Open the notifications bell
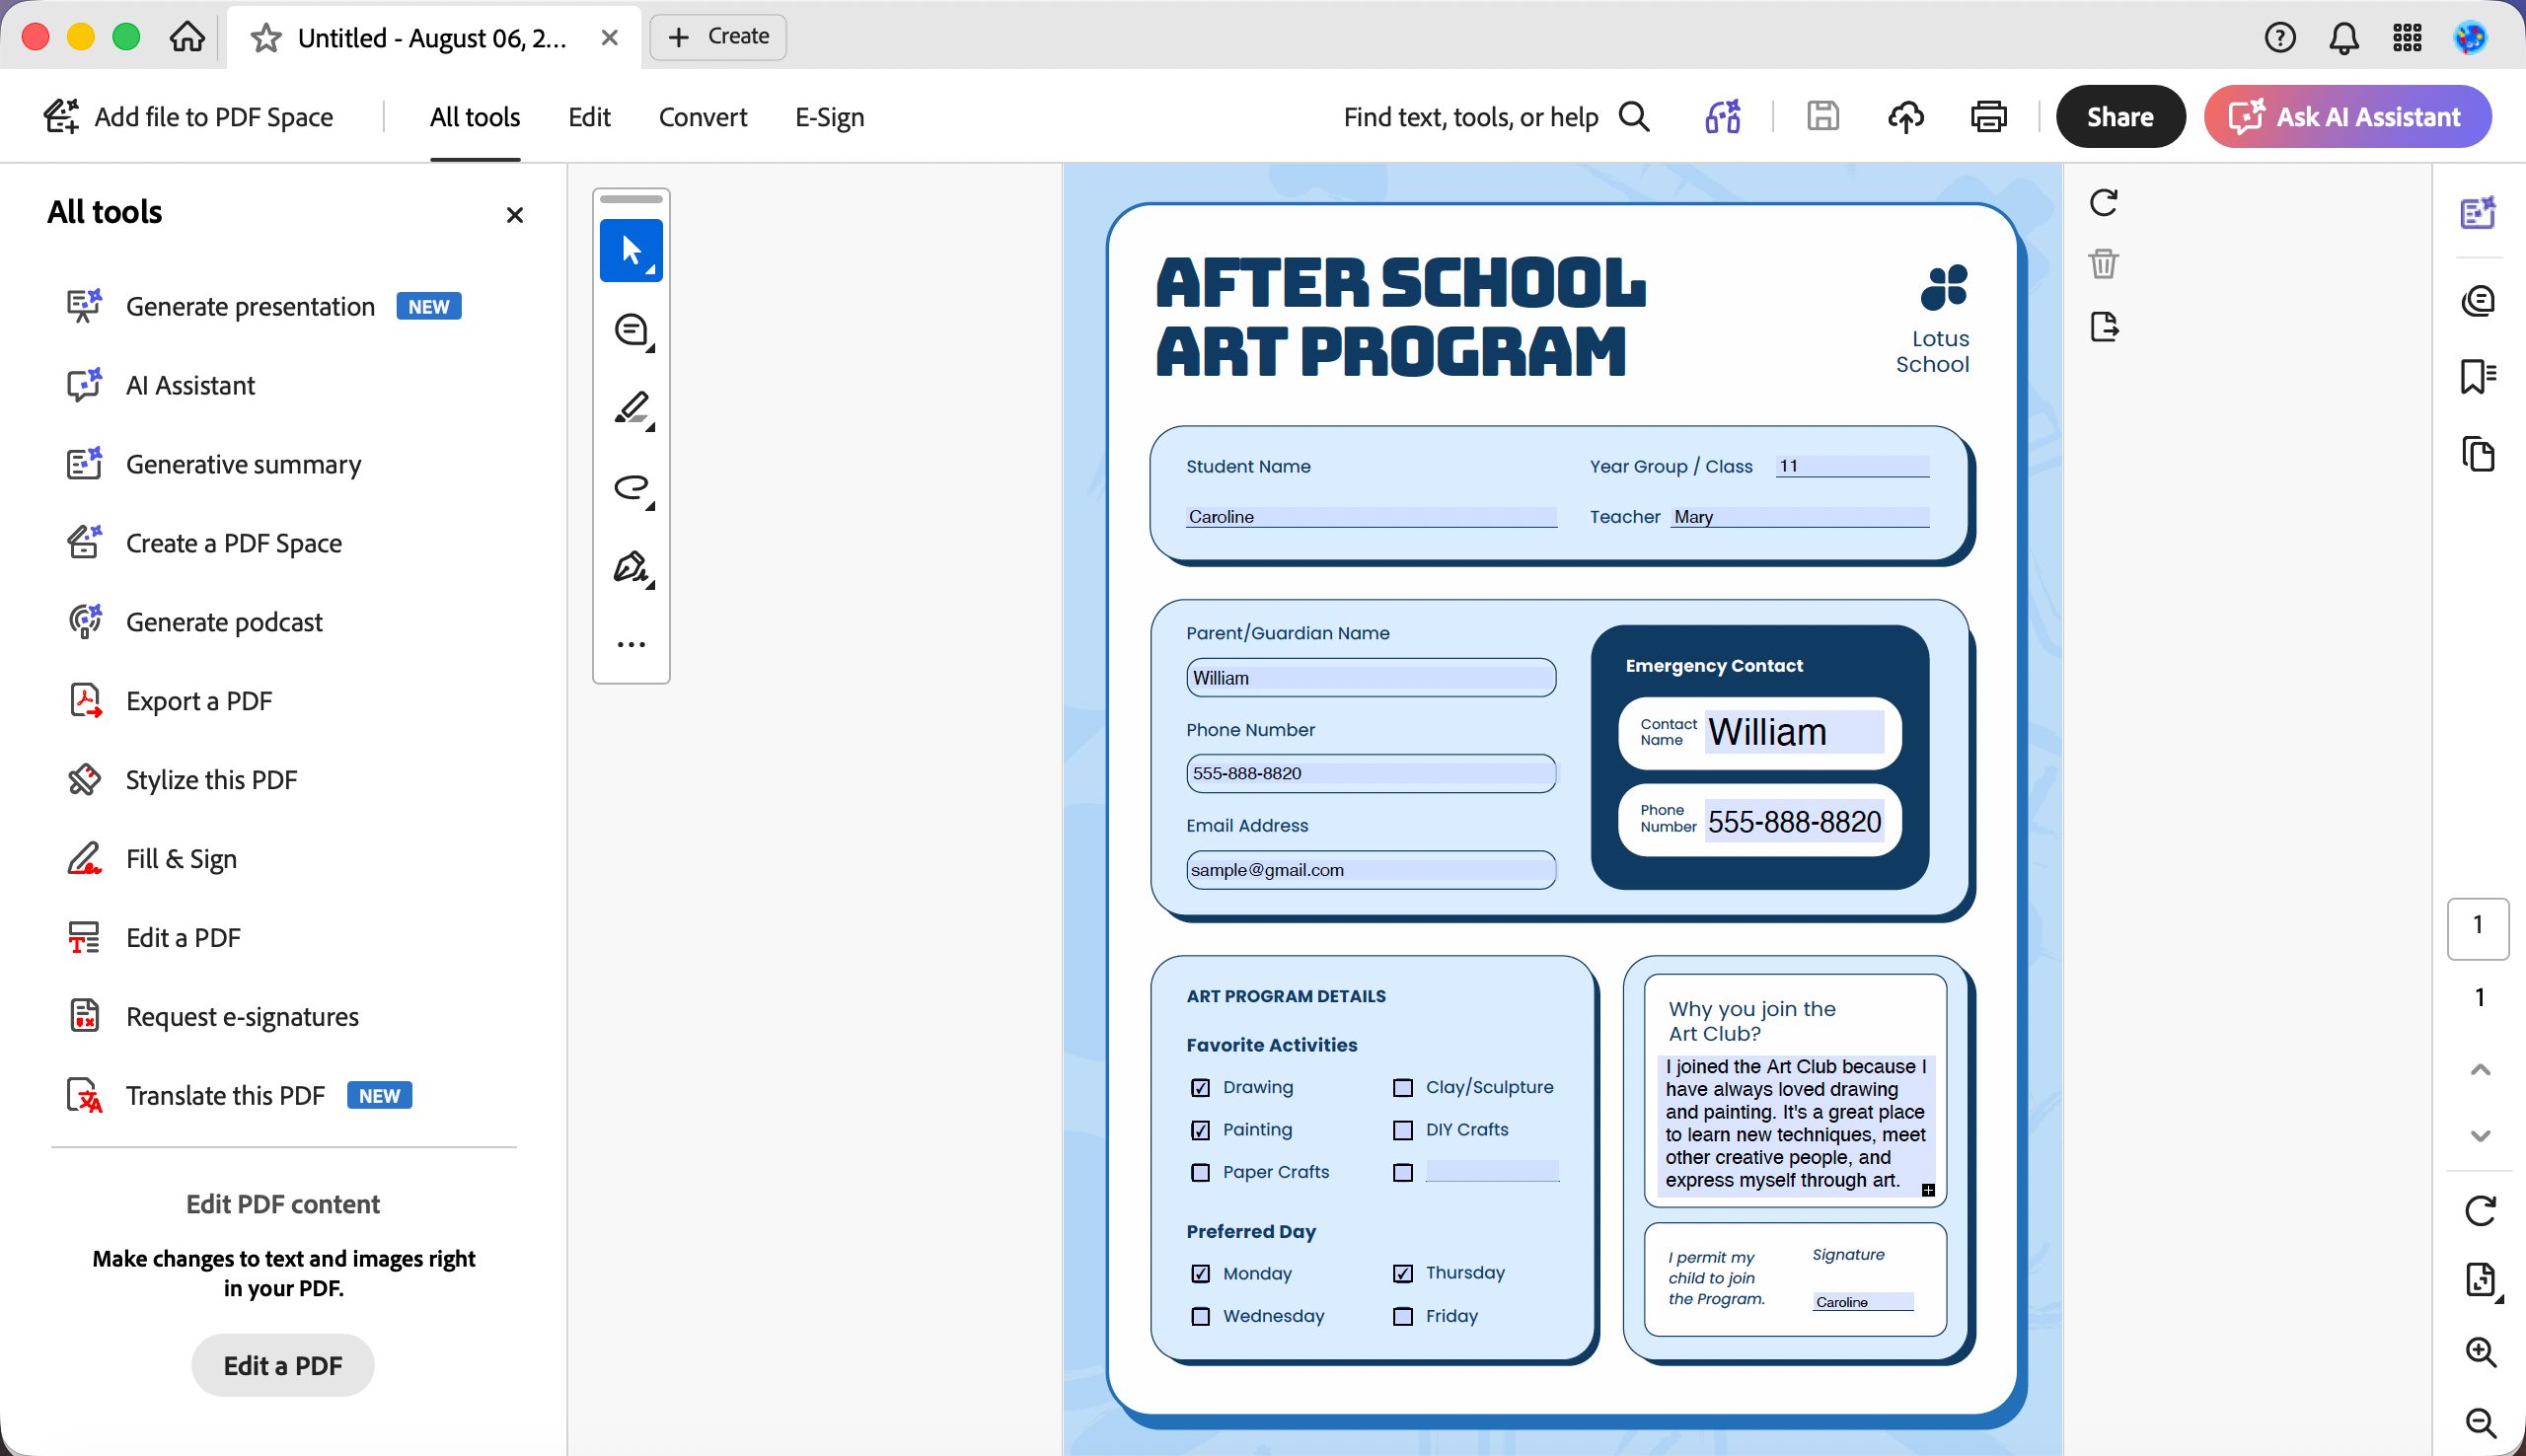 (x=2344, y=38)
